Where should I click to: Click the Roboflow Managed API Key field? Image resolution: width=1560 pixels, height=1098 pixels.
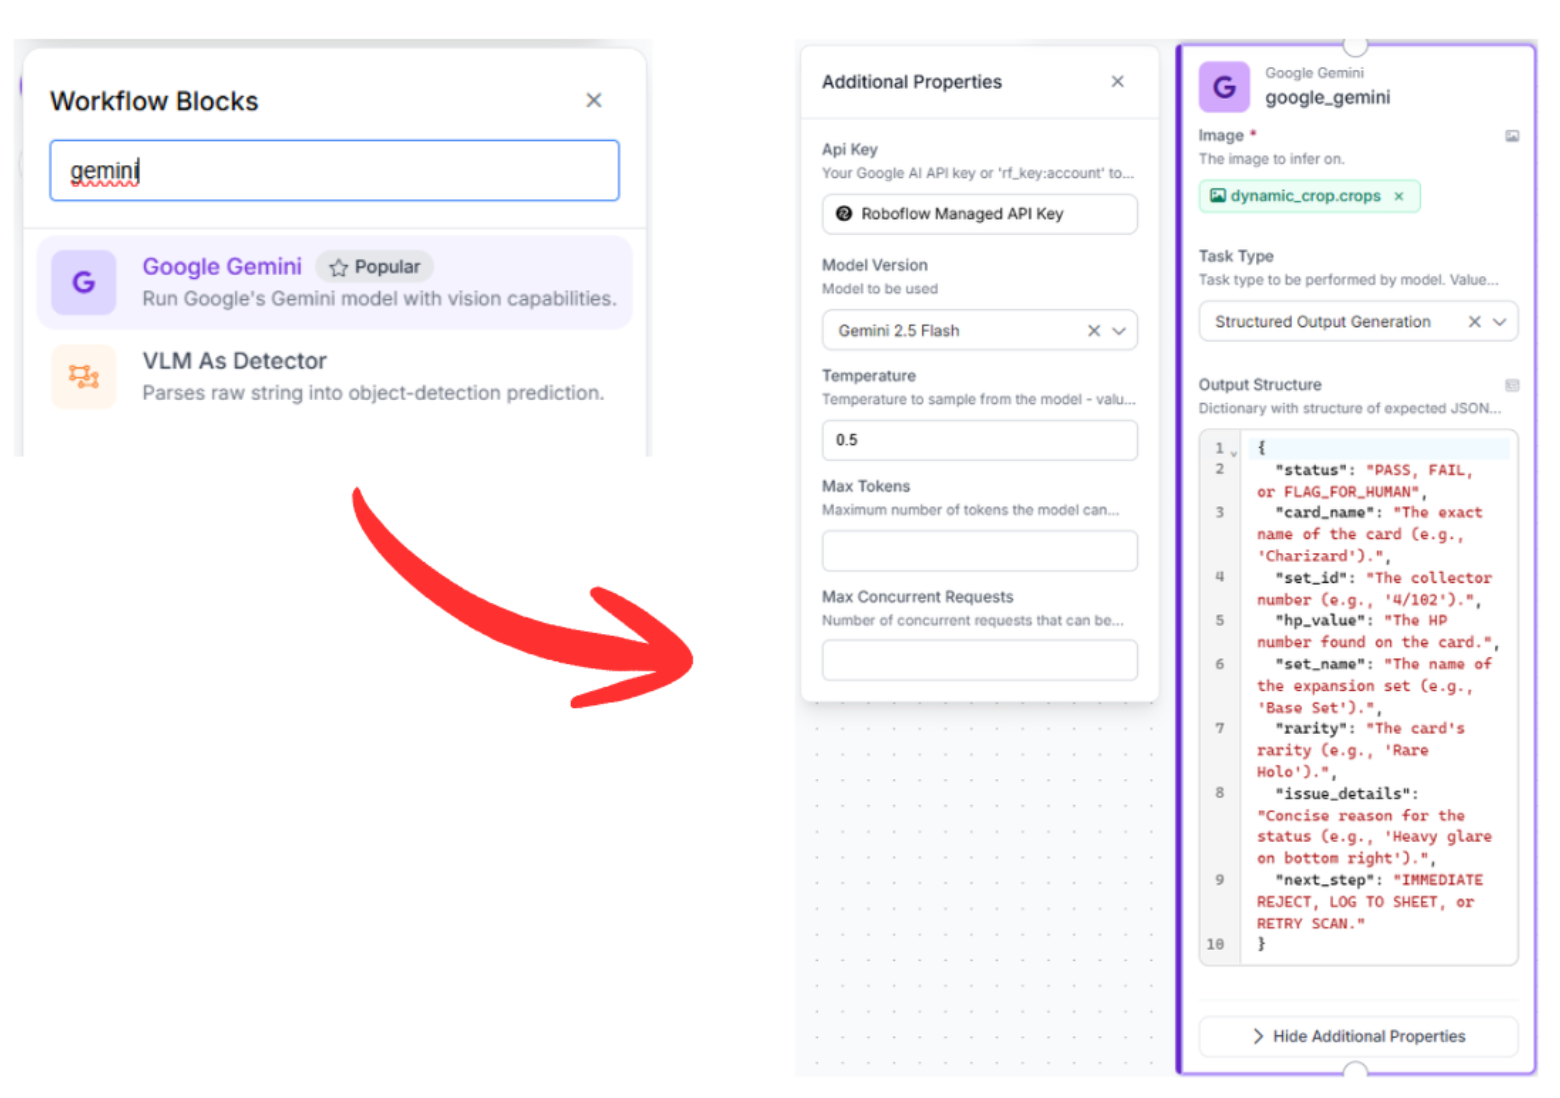(979, 214)
